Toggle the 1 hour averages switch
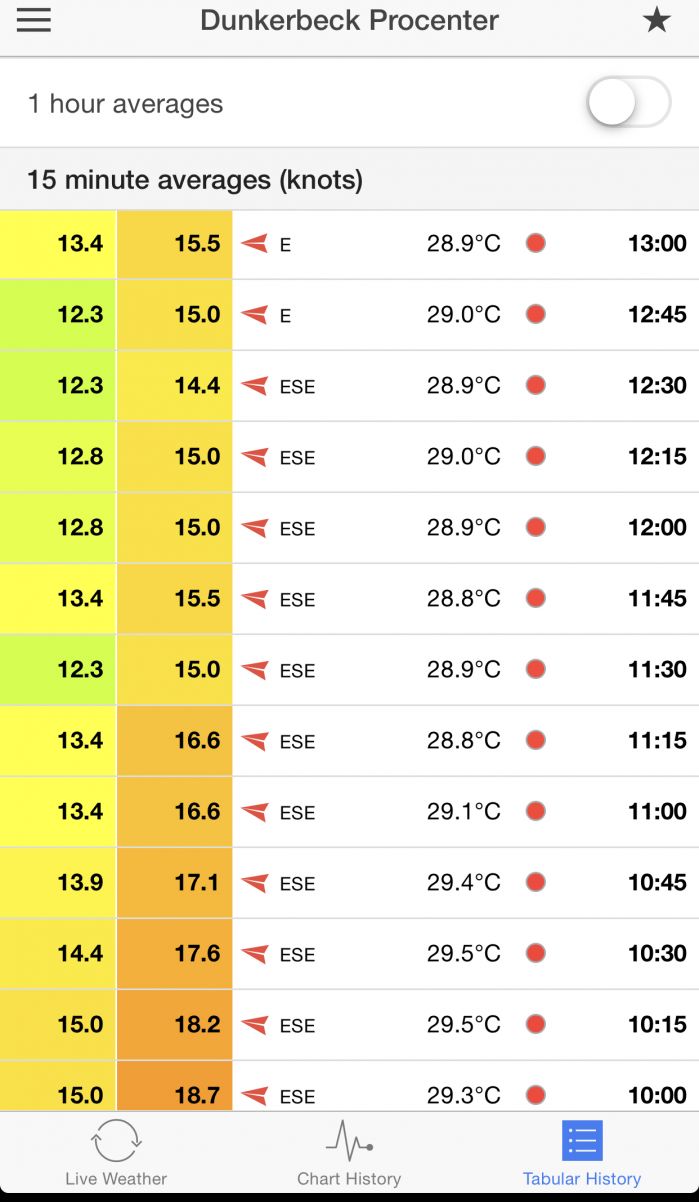The width and height of the screenshot is (699, 1202). pyautogui.click(x=628, y=103)
